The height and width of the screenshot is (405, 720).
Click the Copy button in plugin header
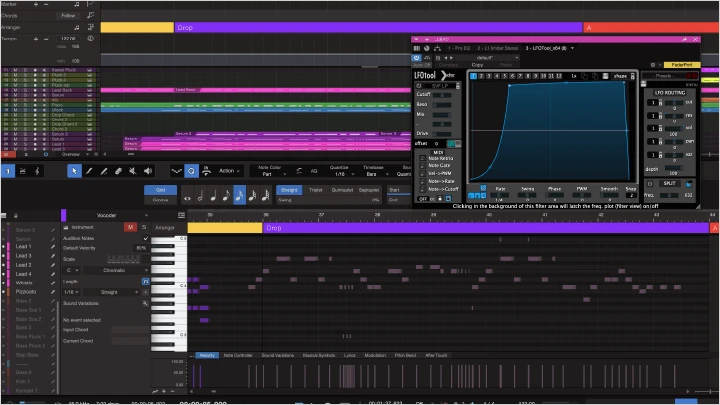click(477, 65)
